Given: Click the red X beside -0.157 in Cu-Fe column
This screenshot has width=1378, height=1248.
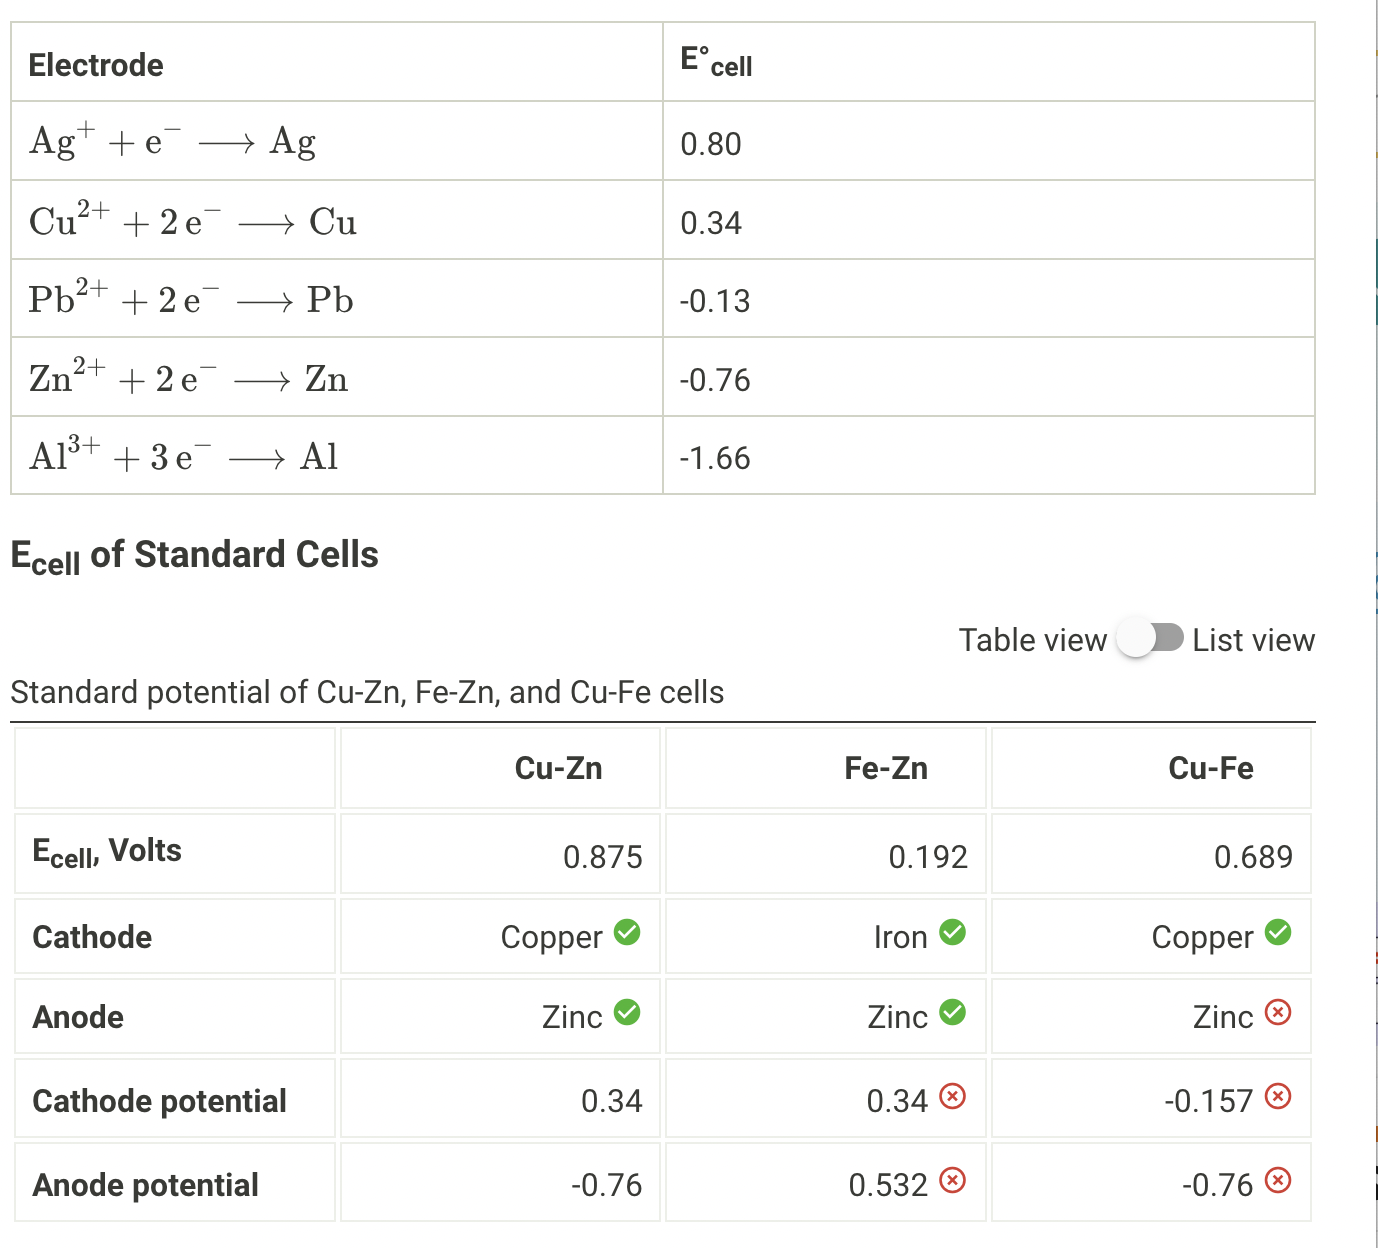Looking at the screenshot, I should [1278, 1096].
